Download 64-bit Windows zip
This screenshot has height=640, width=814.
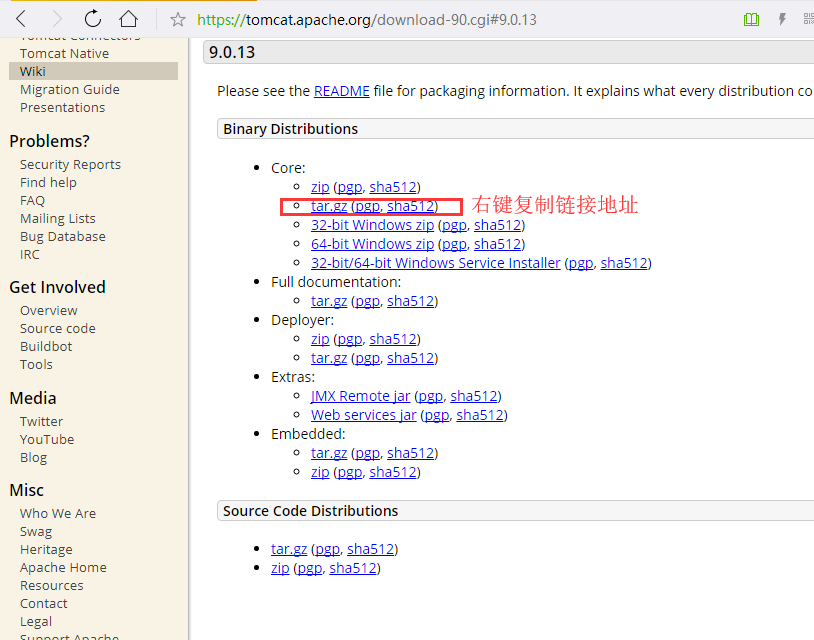(372, 244)
